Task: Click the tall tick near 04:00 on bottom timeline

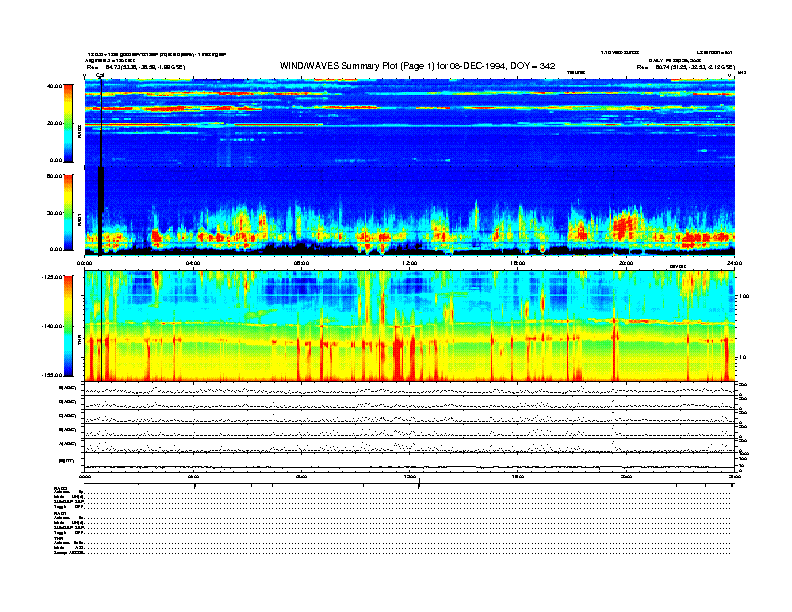Action: [195, 485]
